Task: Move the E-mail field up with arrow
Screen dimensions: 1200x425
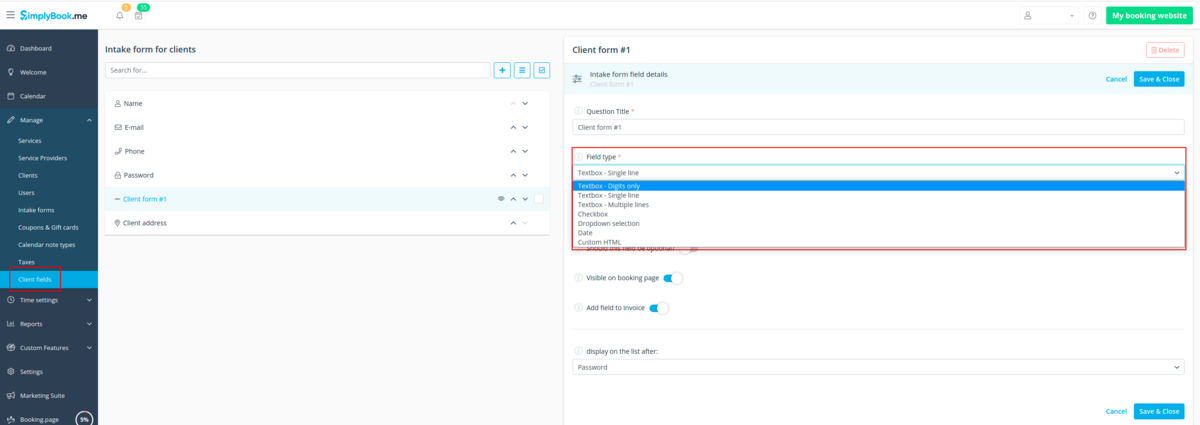Action: (514, 127)
